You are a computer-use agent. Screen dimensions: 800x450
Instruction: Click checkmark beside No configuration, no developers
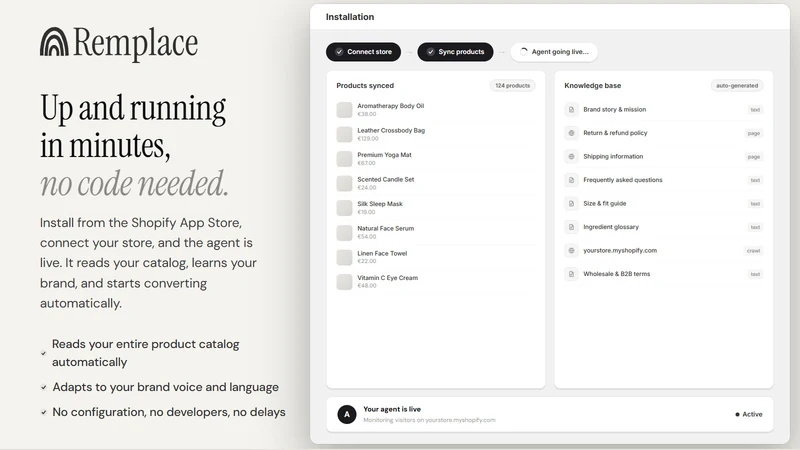[43, 412]
